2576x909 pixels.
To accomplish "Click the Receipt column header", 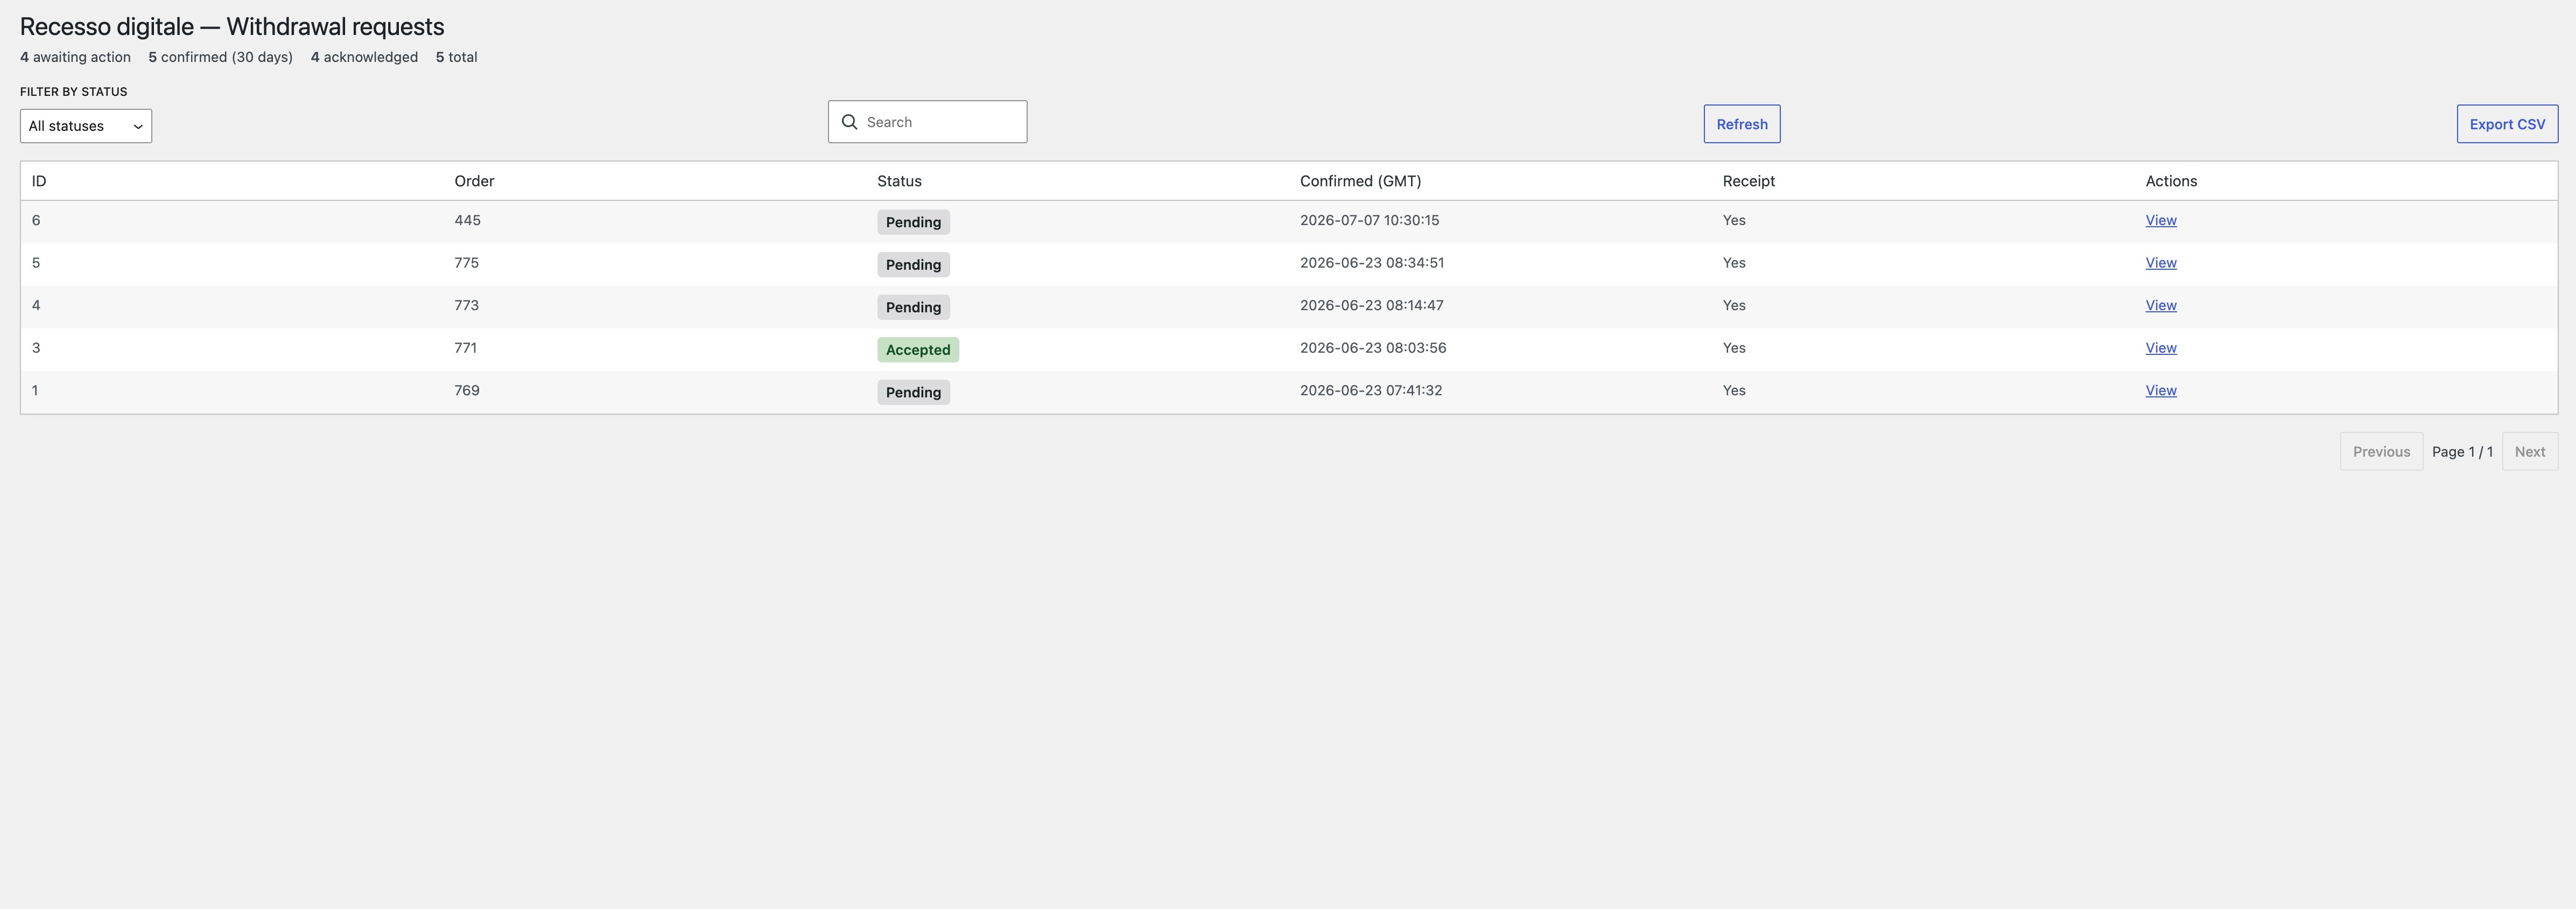I will [x=1748, y=181].
